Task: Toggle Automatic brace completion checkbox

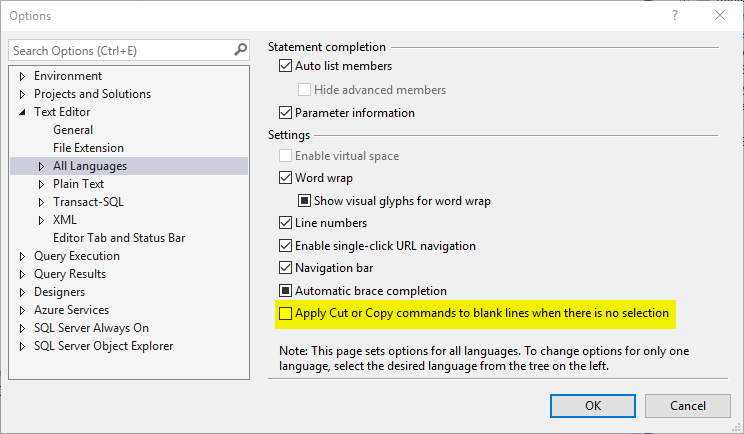Action: pyautogui.click(x=287, y=291)
